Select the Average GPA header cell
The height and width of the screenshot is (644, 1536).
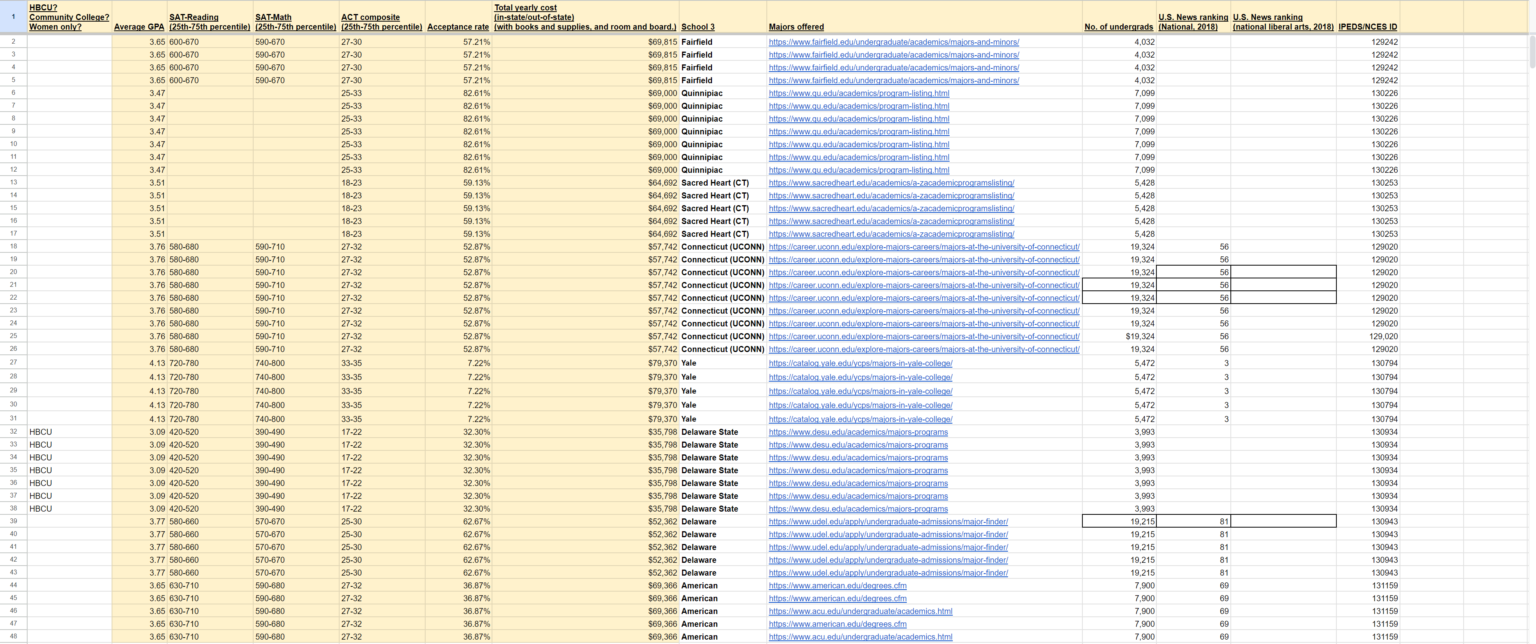tap(138, 27)
